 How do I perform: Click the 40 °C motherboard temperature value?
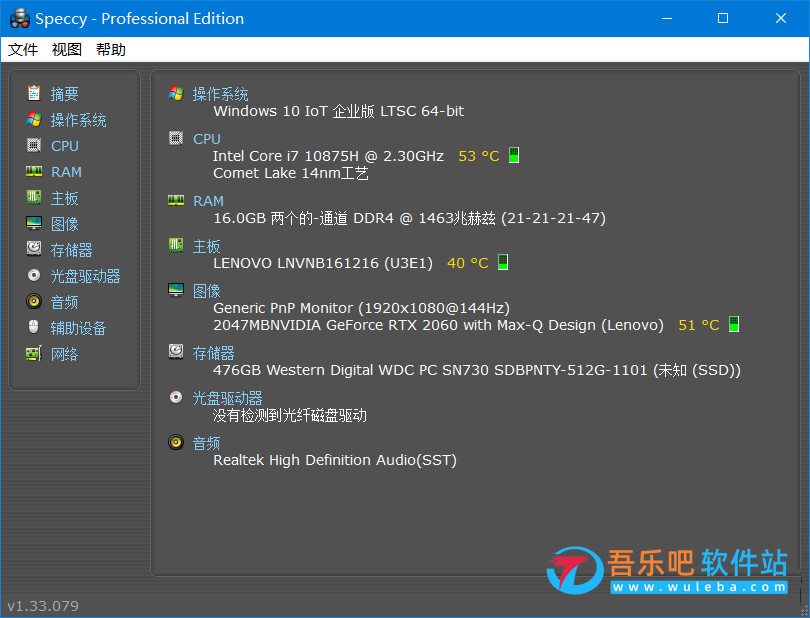click(x=468, y=263)
